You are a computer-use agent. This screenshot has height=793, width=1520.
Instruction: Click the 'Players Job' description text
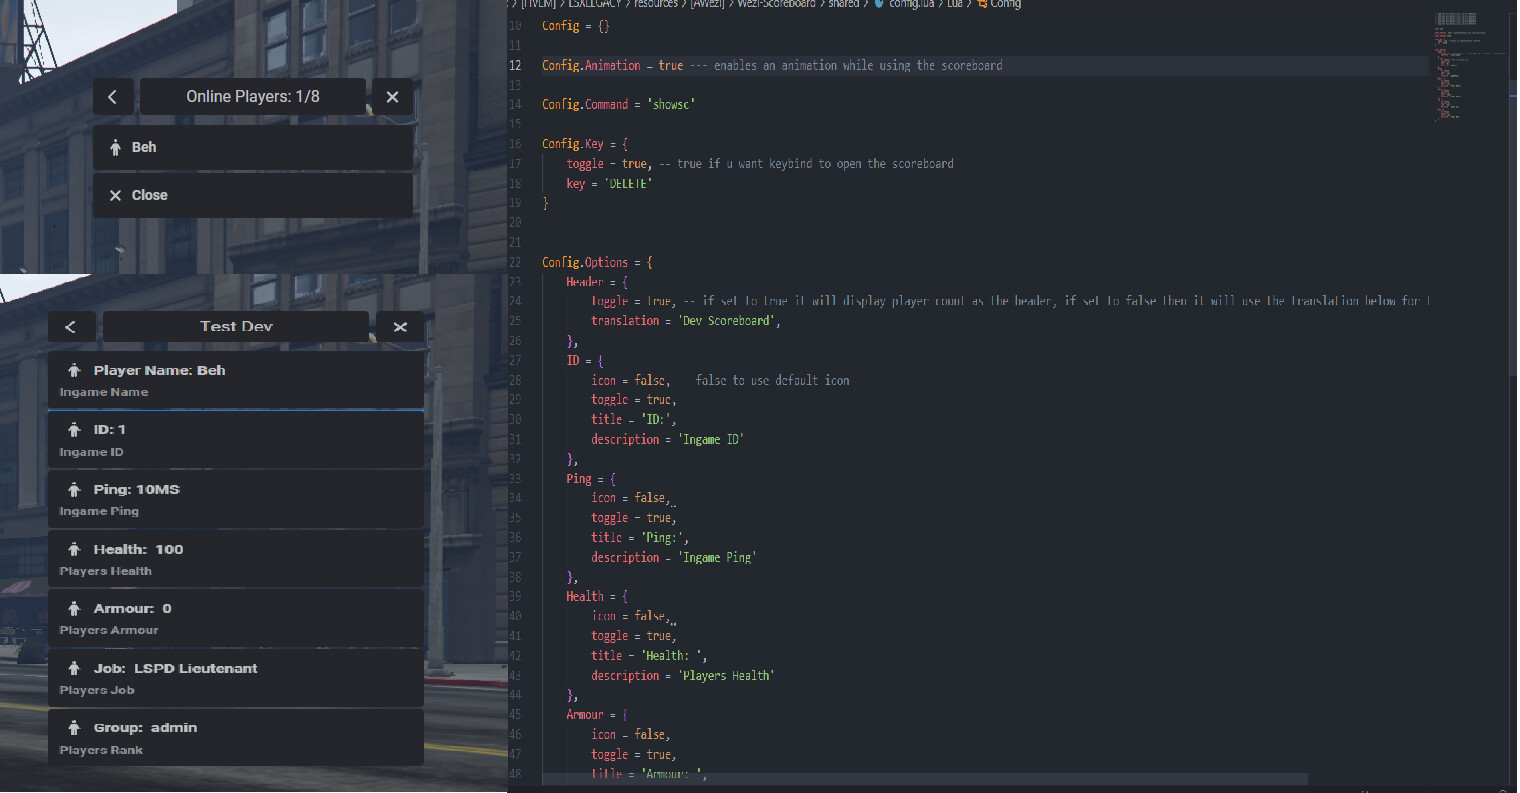coord(97,691)
